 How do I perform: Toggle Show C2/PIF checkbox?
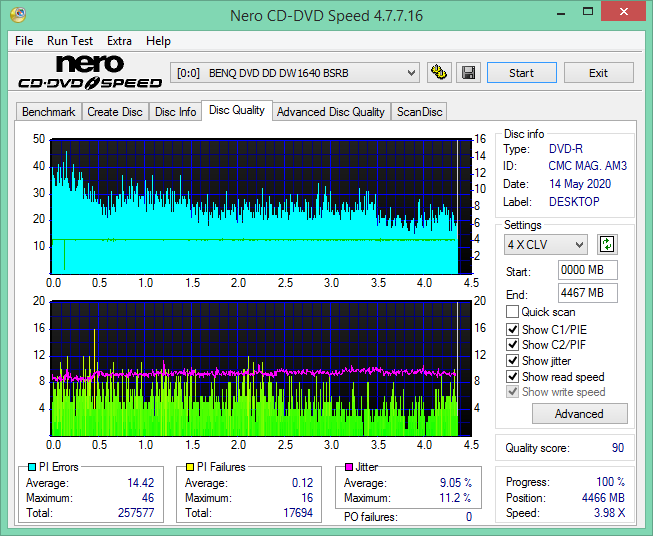pos(512,345)
